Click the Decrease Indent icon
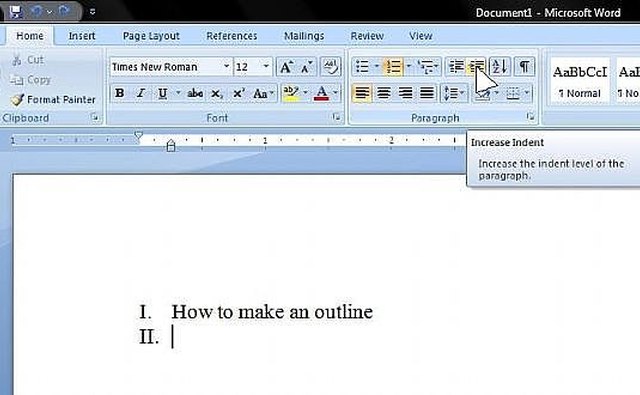This screenshot has width=640, height=395. point(456,67)
